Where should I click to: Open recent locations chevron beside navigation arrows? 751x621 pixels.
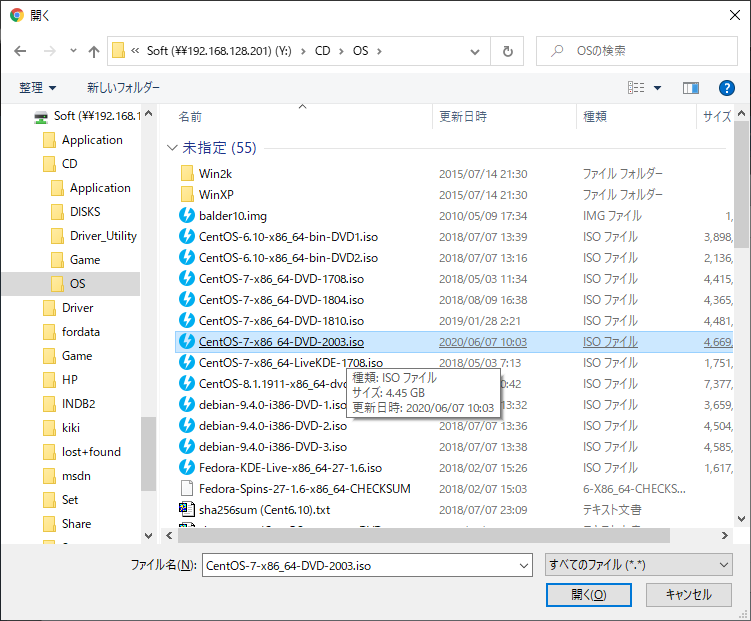[x=73, y=50]
